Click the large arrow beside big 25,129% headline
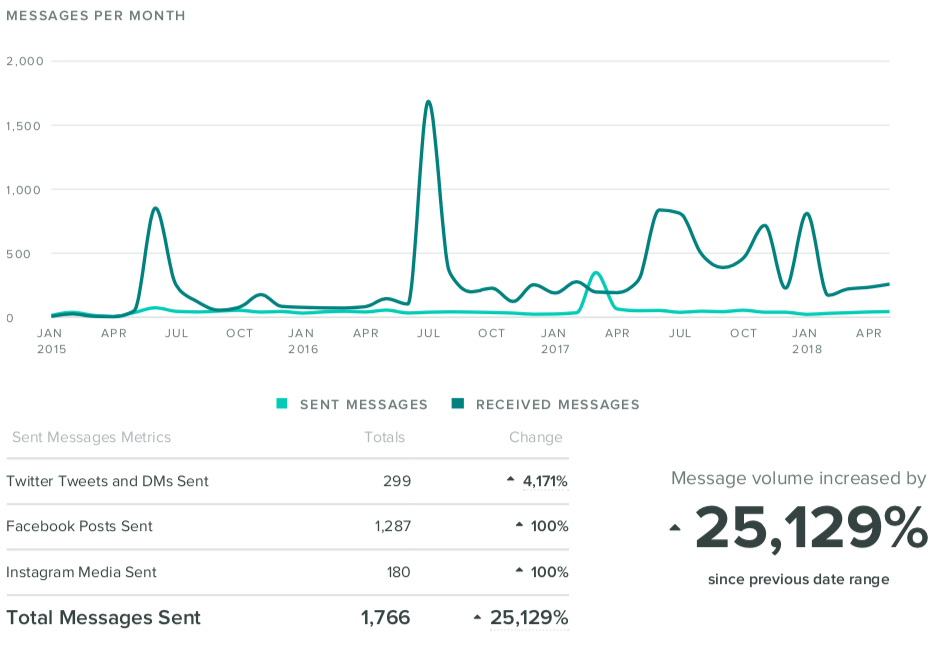This screenshot has height=649, width=950. 677,528
